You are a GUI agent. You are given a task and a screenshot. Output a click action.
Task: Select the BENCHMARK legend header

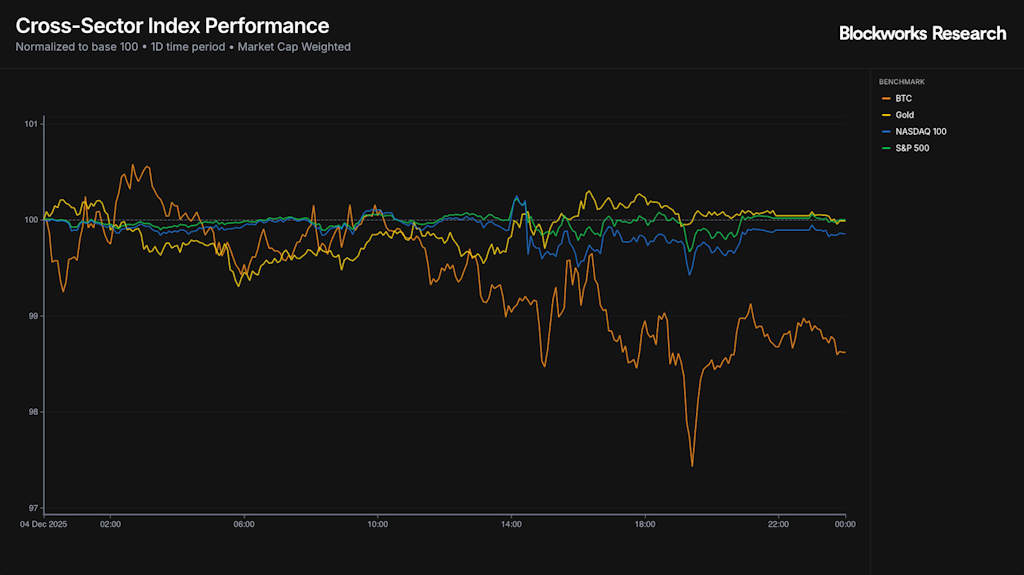pos(902,81)
